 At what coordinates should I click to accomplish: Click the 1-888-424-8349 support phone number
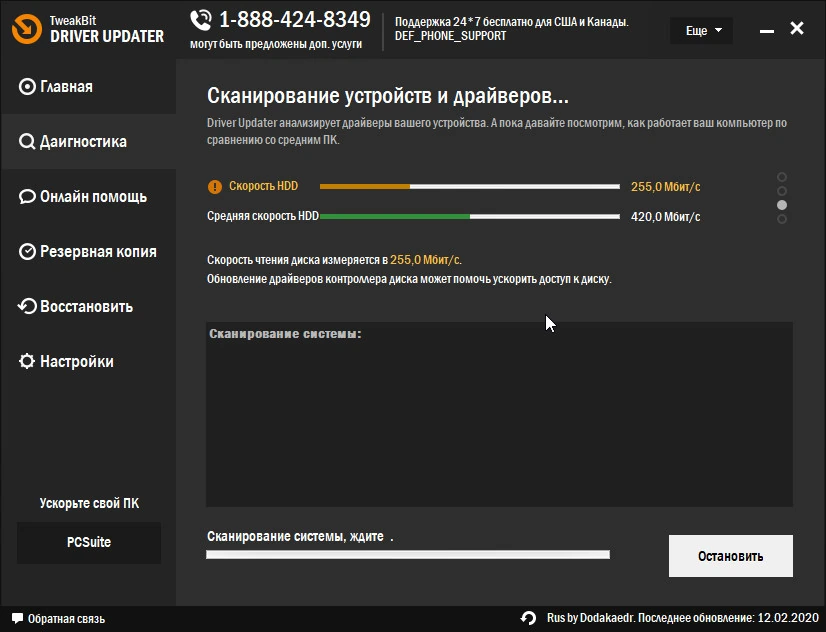[295, 19]
